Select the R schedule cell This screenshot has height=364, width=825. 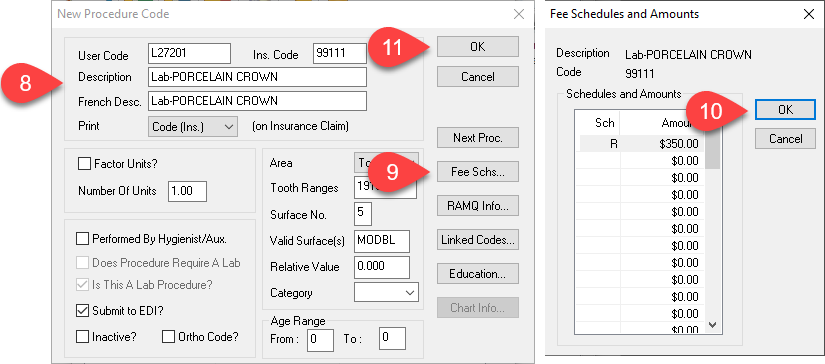(x=600, y=144)
